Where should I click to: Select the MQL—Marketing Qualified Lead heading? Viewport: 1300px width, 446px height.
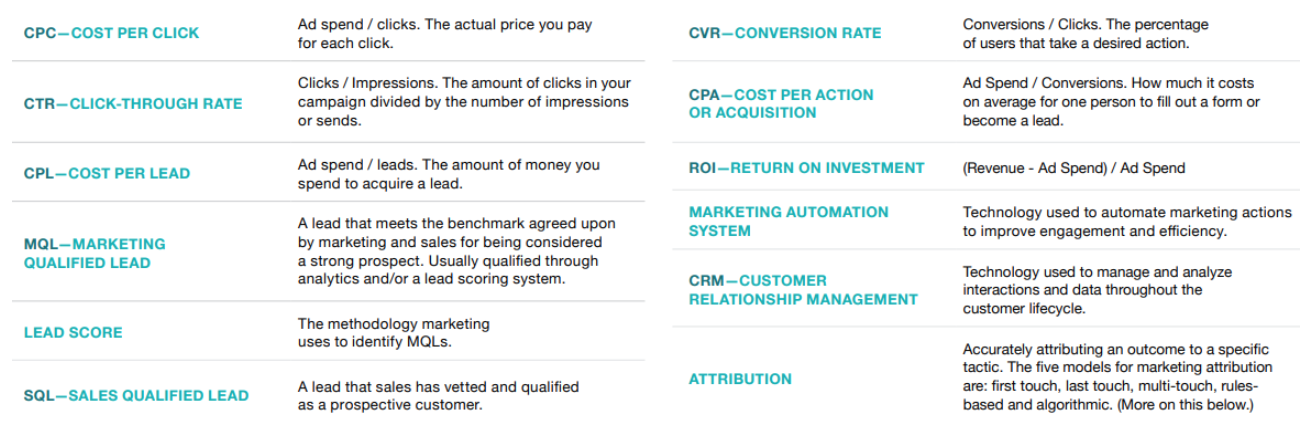[95, 253]
